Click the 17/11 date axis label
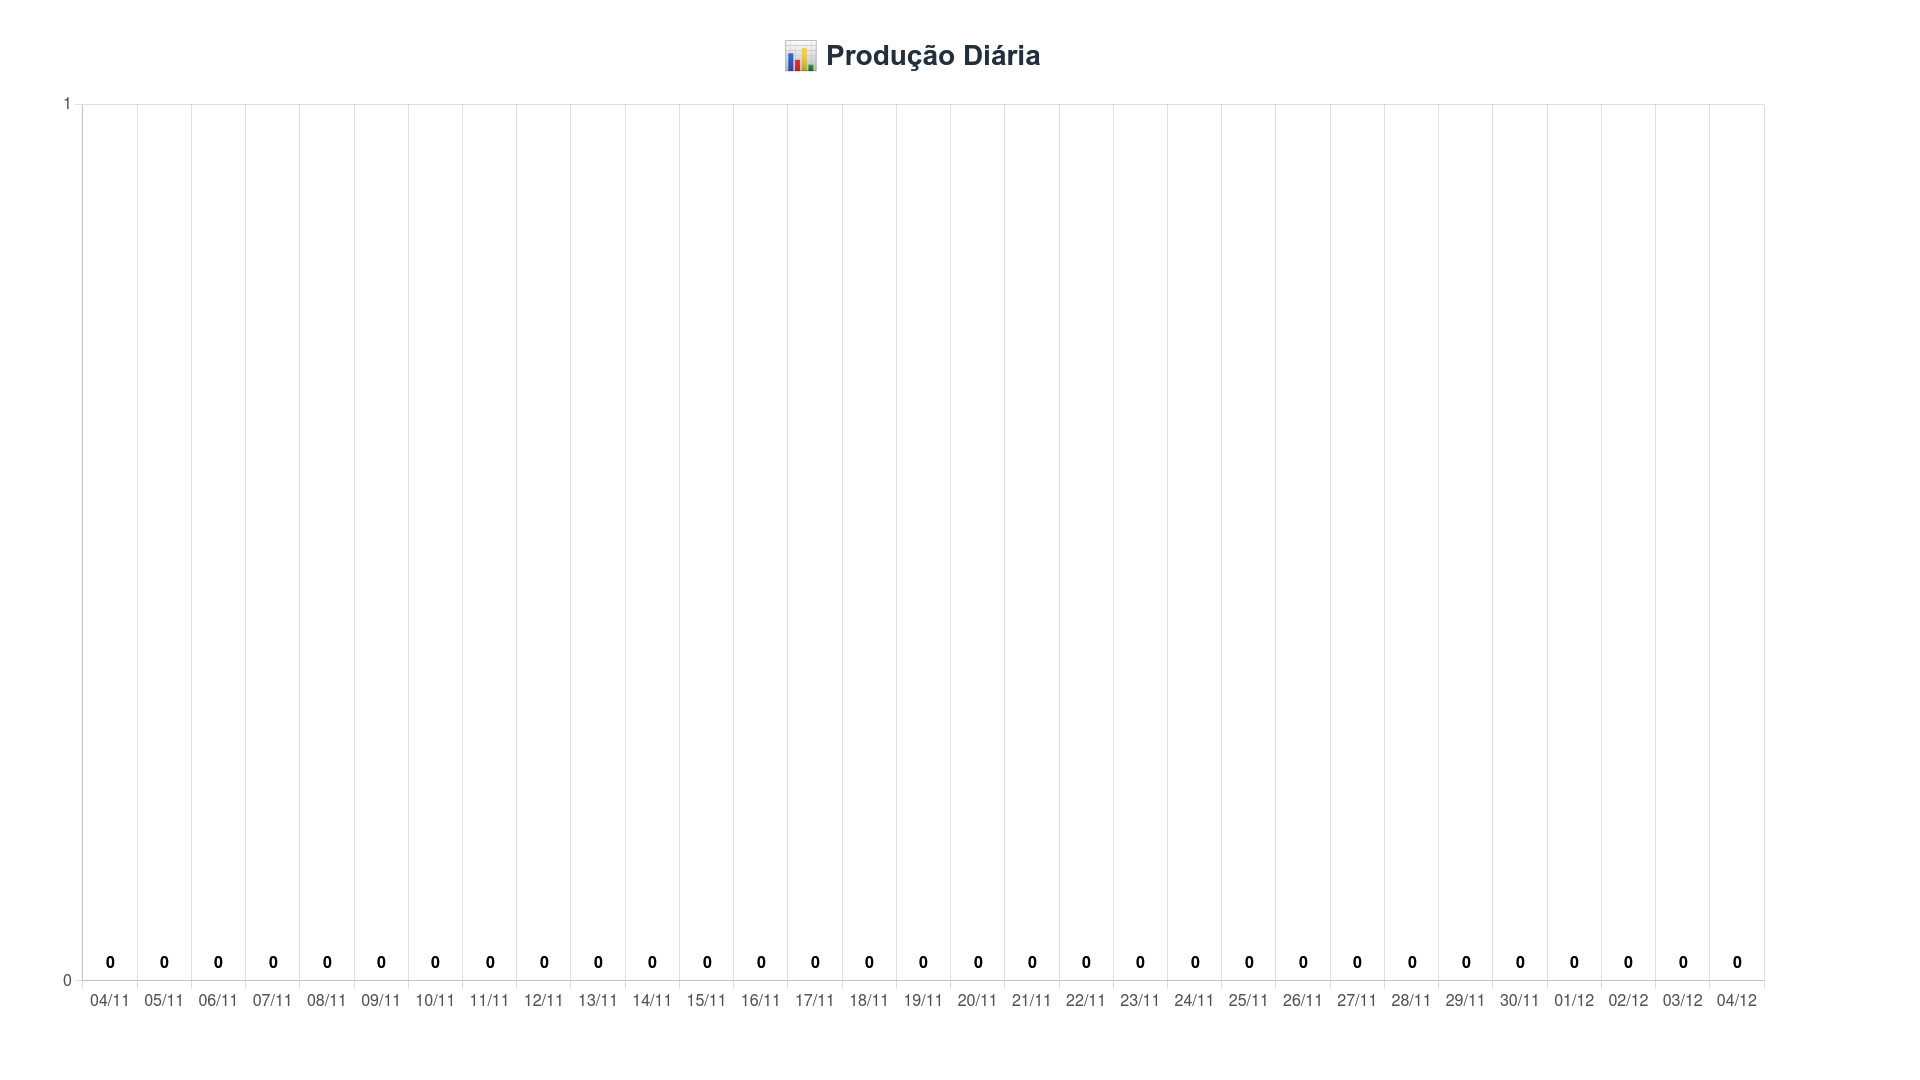Viewport: 1920px width, 1080px height. [814, 1000]
